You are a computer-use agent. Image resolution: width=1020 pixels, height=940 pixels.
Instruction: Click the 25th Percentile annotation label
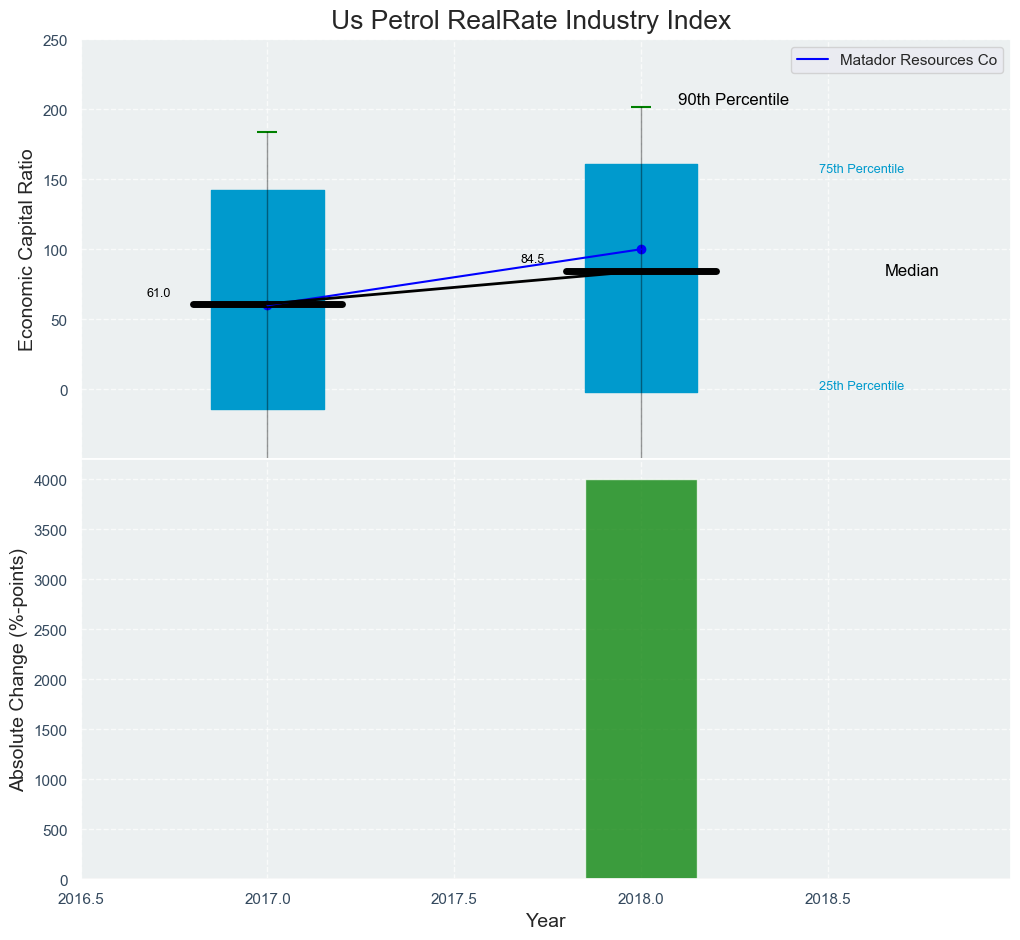pos(861,386)
